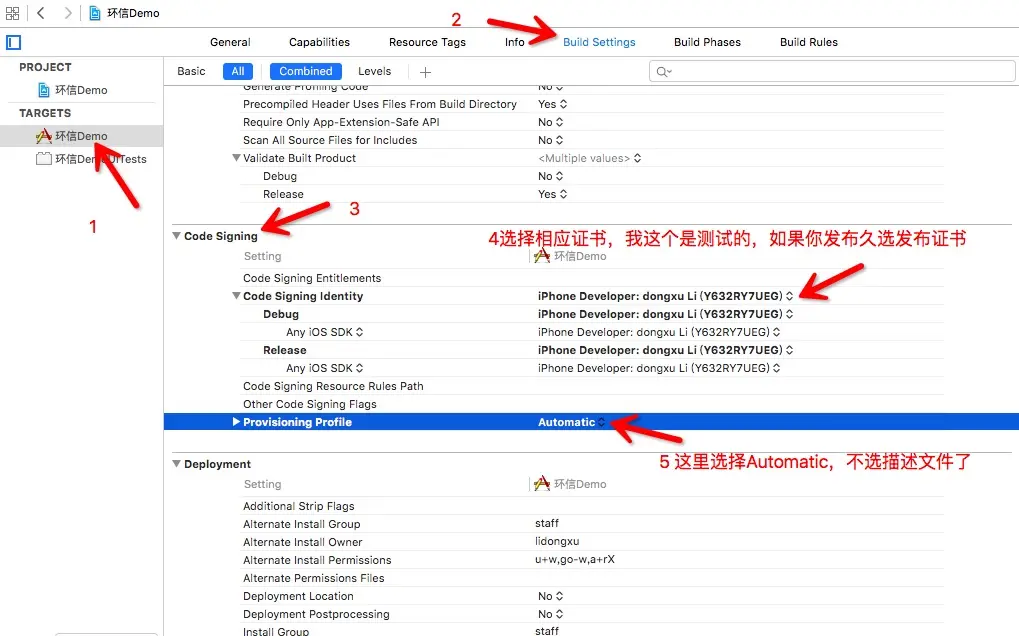Image resolution: width=1019 pixels, height=636 pixels.
Task: Select the Combined view mode
Action: click(305, 71)
